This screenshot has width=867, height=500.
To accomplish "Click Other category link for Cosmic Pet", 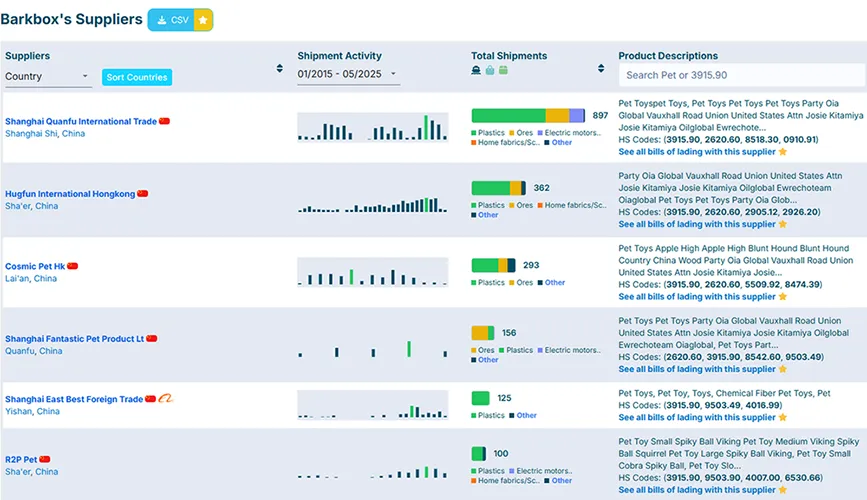I will pyautogui.click(x=555, y=283).
